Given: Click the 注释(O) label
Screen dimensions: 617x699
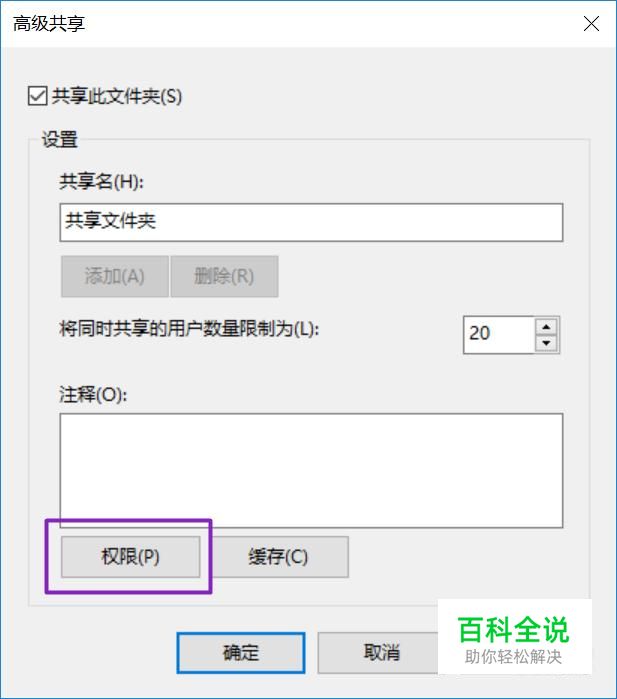Looking at the screenshot, I should point(93,394).
